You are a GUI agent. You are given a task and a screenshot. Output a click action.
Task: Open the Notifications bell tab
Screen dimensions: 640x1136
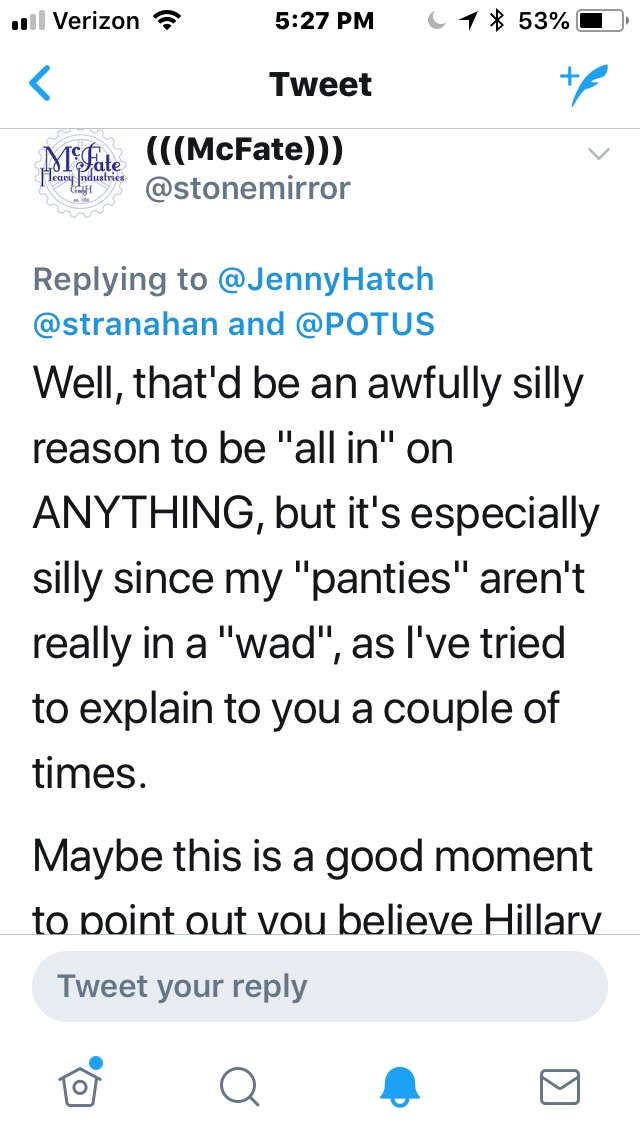tap(402, 1085)
